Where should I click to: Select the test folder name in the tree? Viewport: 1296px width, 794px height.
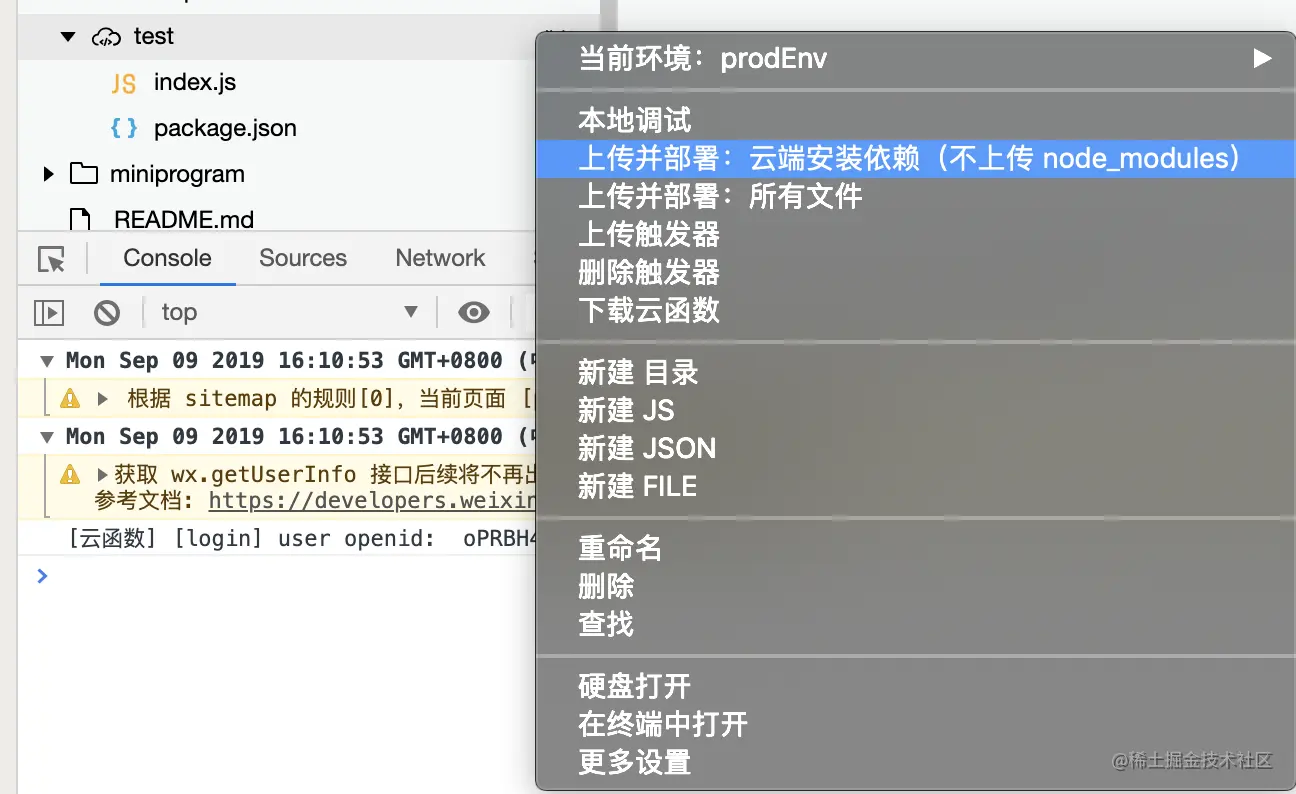coord(154,36)
